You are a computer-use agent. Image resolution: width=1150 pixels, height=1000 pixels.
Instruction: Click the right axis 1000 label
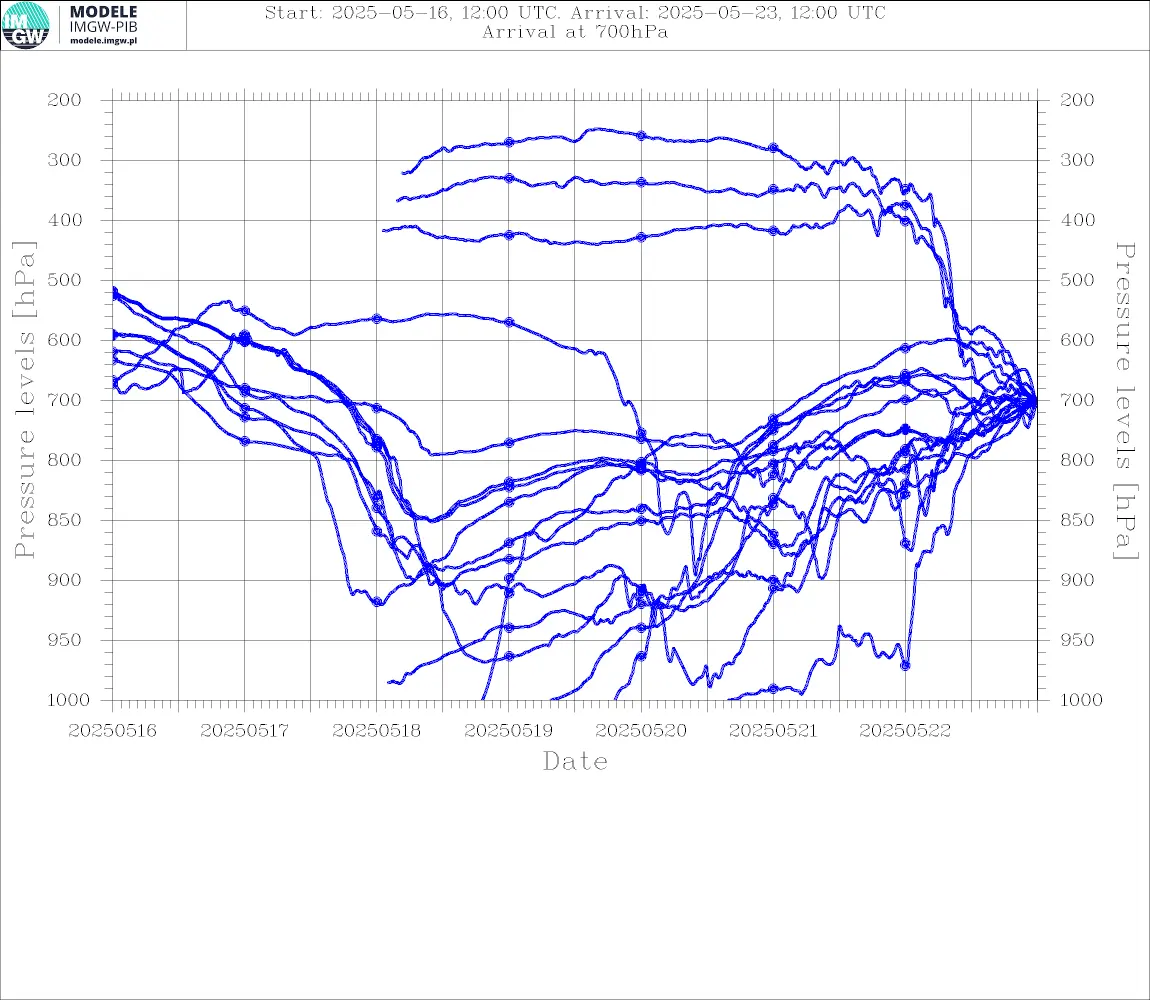tap(1081, 700)
